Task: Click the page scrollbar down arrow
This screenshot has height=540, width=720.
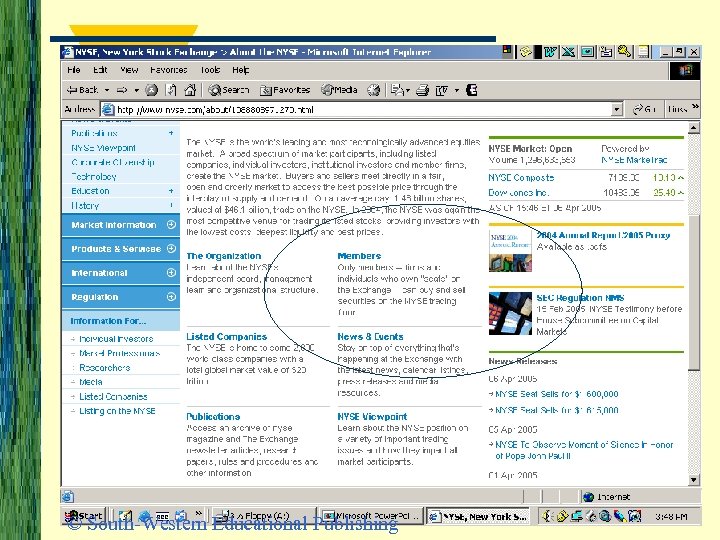Action: (x=693, y=480)
